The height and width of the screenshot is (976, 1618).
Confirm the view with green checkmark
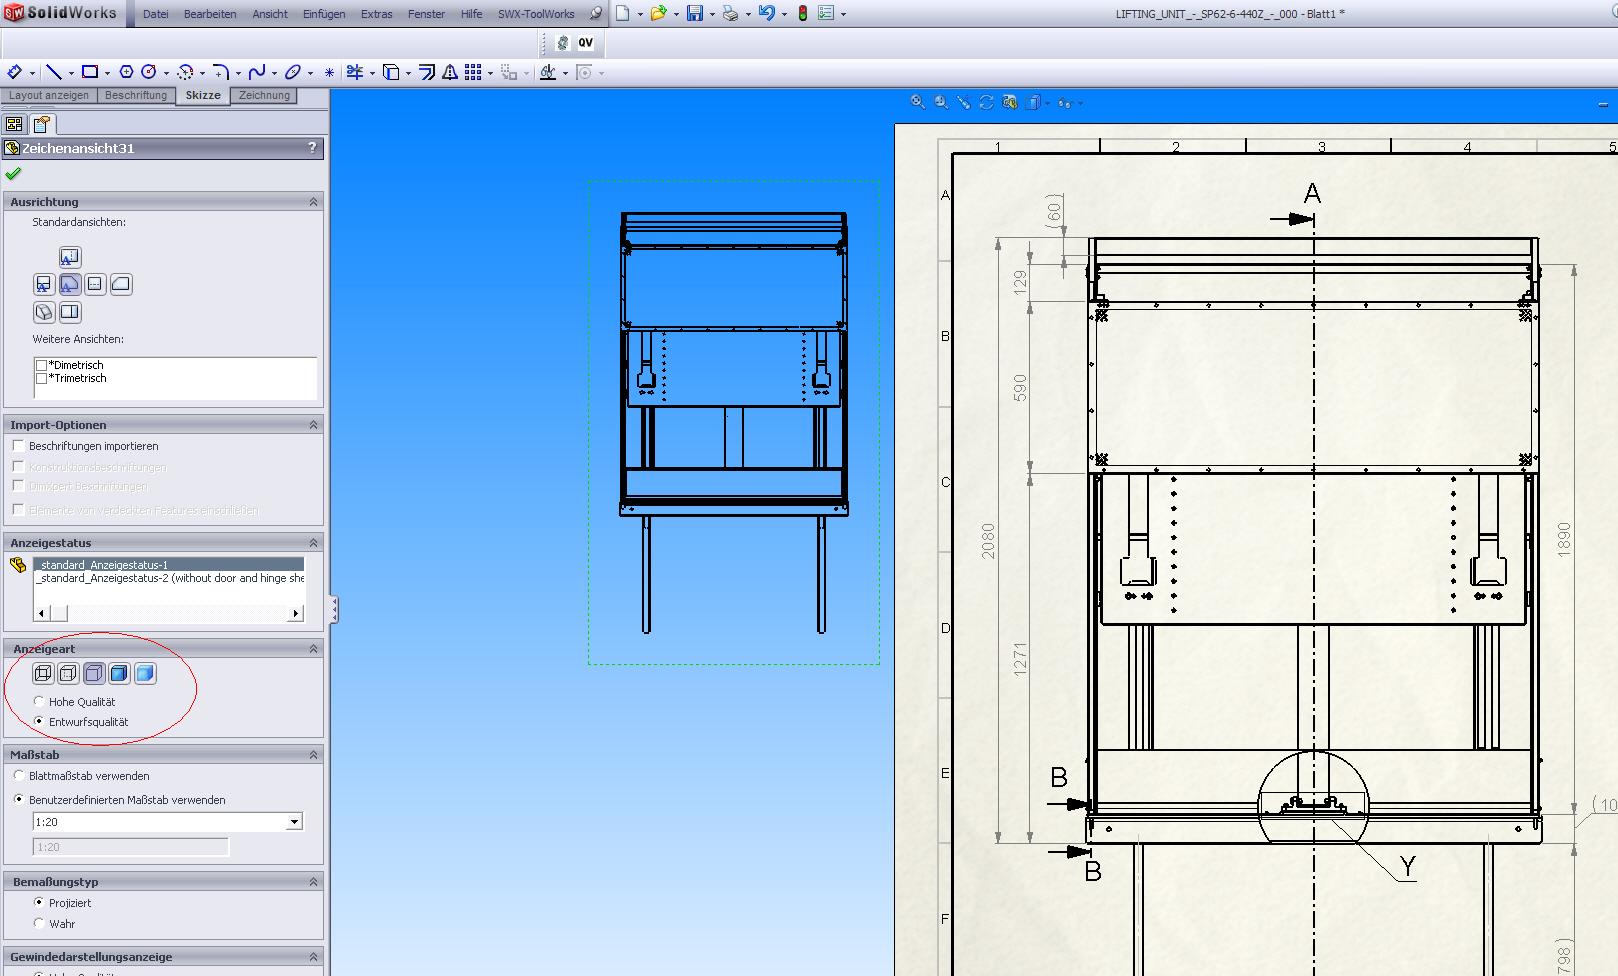(x=13, y=174)
